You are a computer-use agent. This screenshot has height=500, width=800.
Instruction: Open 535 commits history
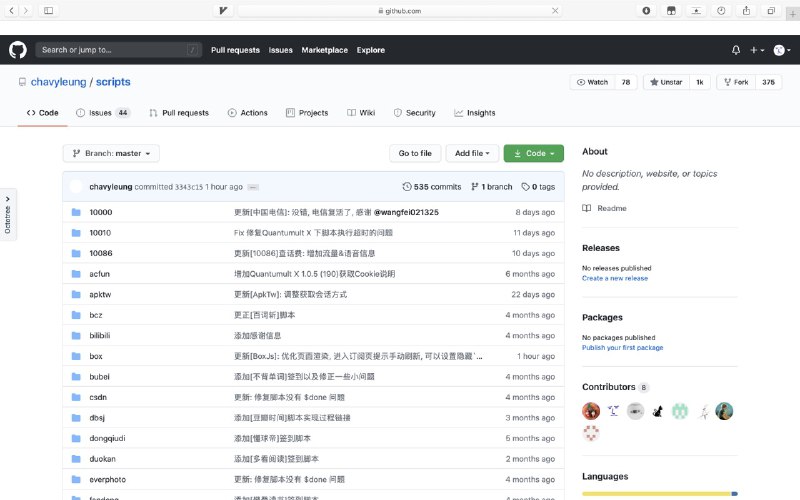432,187
